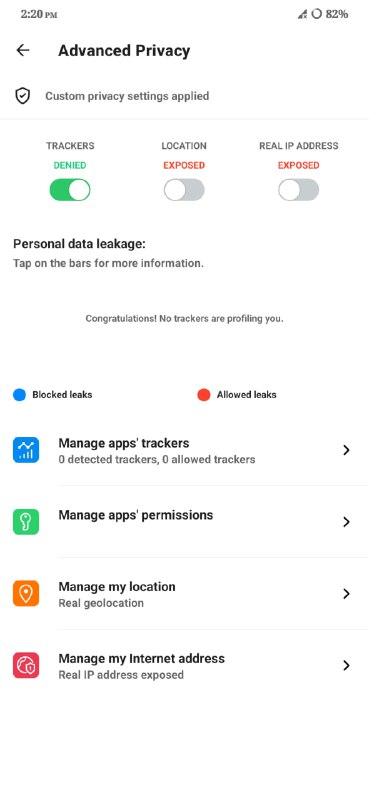This screenshot has width=369, height=800.
Task: Enable the Location protection toggle
Action: (x=184, y=190)
